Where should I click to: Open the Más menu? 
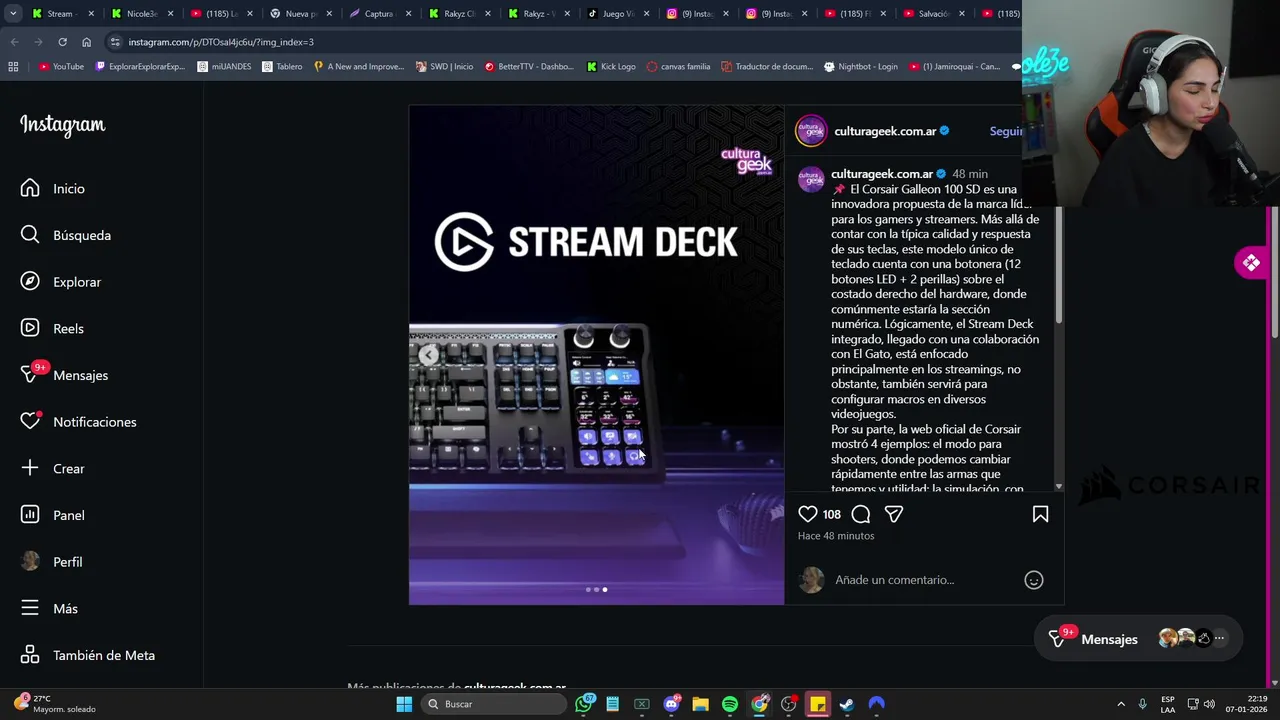[x=49, y=608]
